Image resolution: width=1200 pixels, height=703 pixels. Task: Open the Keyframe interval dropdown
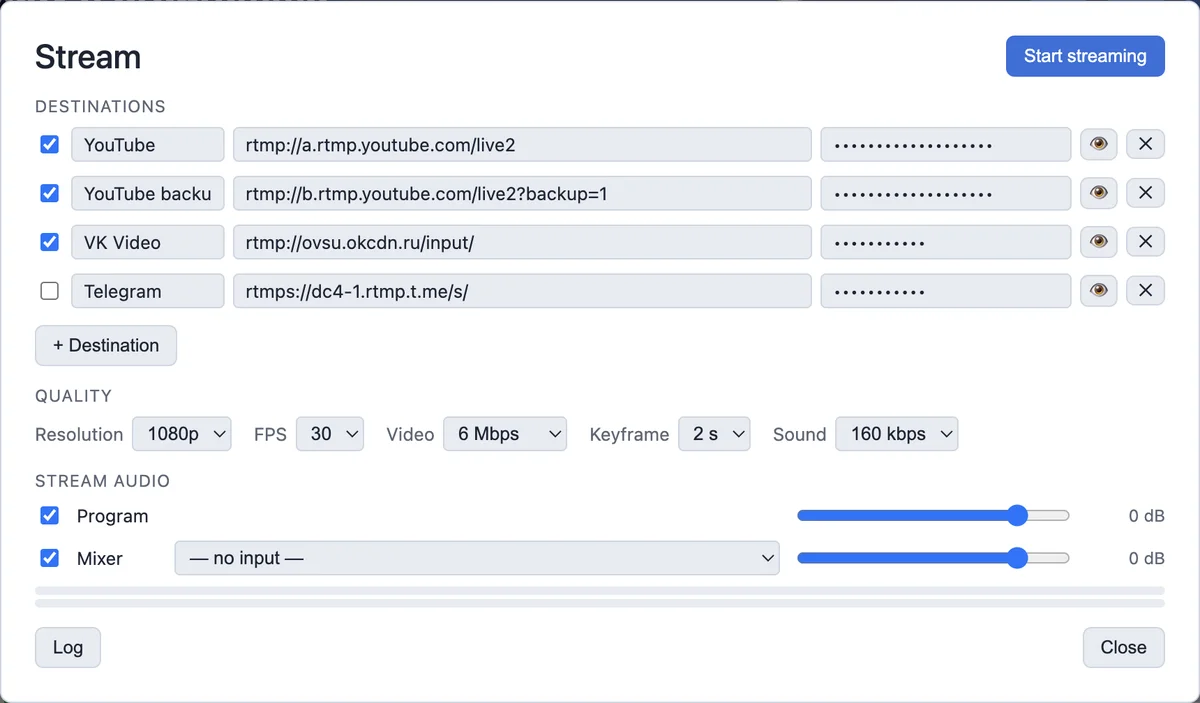click(714, 434)
